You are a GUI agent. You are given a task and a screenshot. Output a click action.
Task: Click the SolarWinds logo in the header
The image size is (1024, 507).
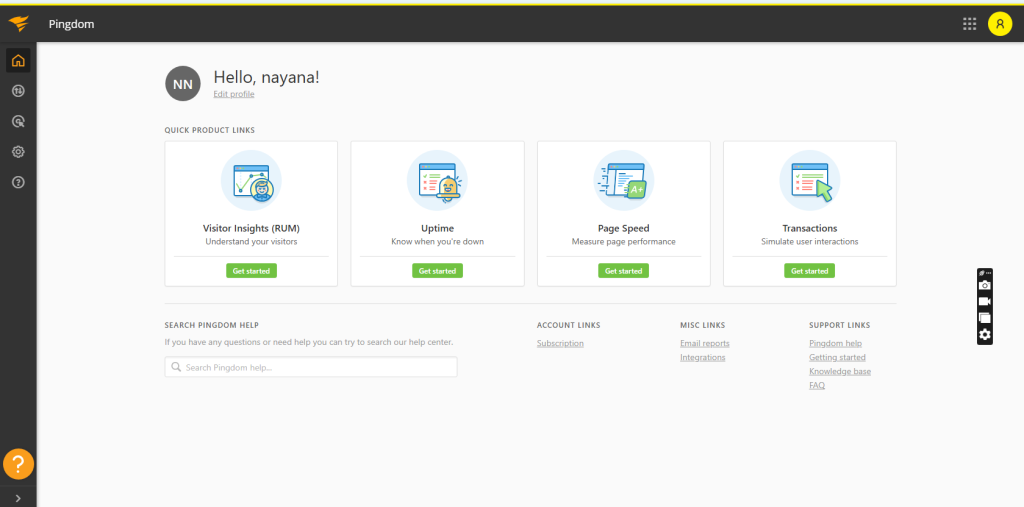click(18, 24)
